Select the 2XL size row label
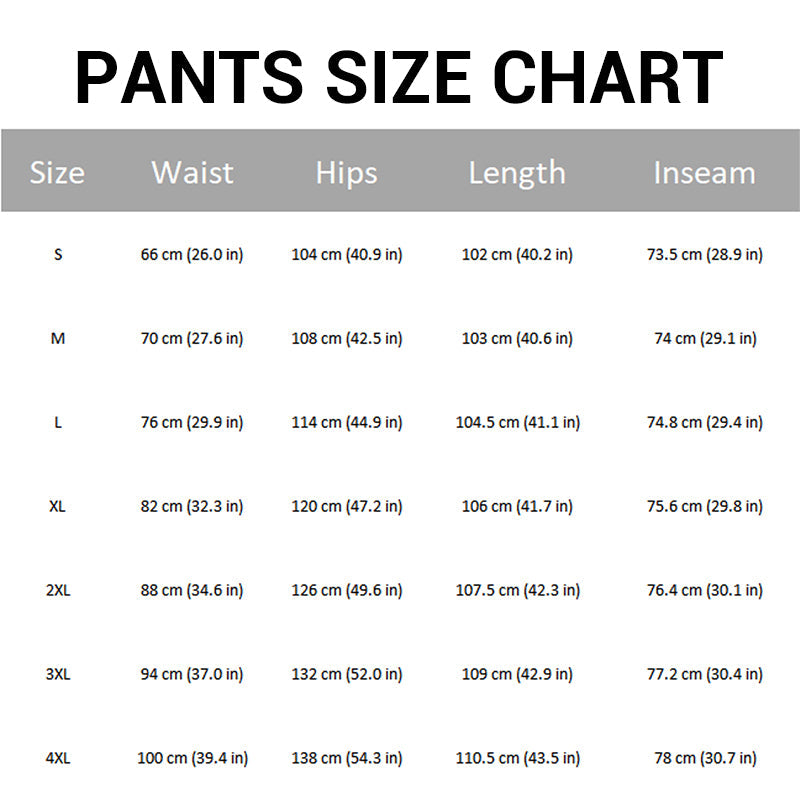Image resolution: width=800 pixels, height=800 pixels. pyautogui.click(x=58, y=590)
